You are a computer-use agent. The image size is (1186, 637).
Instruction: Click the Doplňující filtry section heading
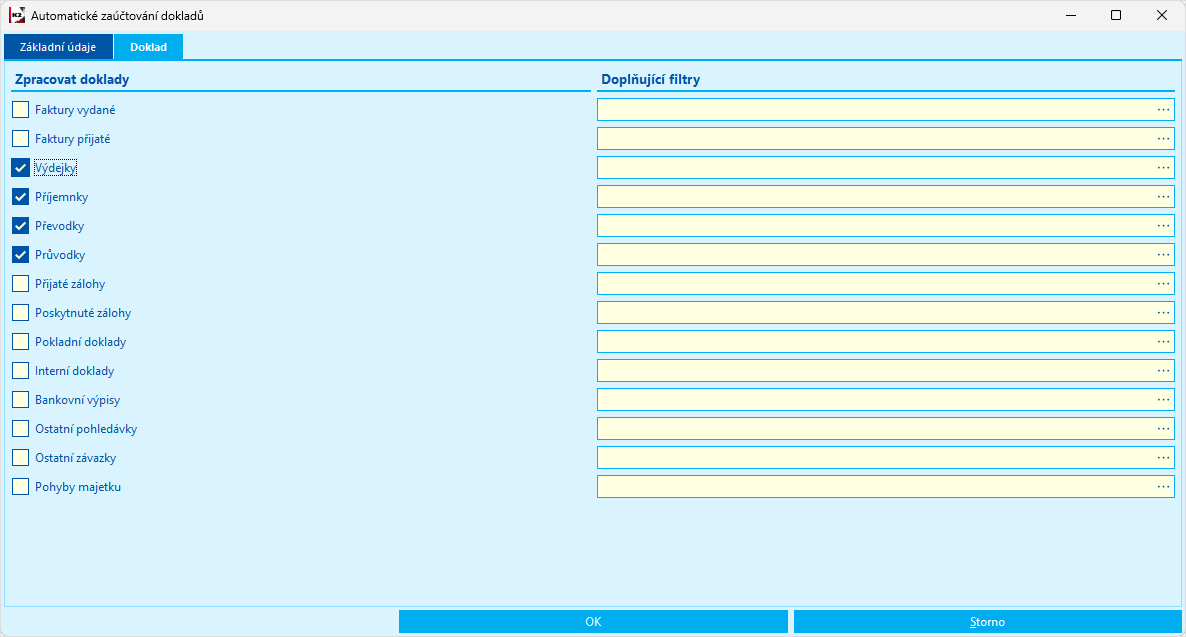point(650,79)
